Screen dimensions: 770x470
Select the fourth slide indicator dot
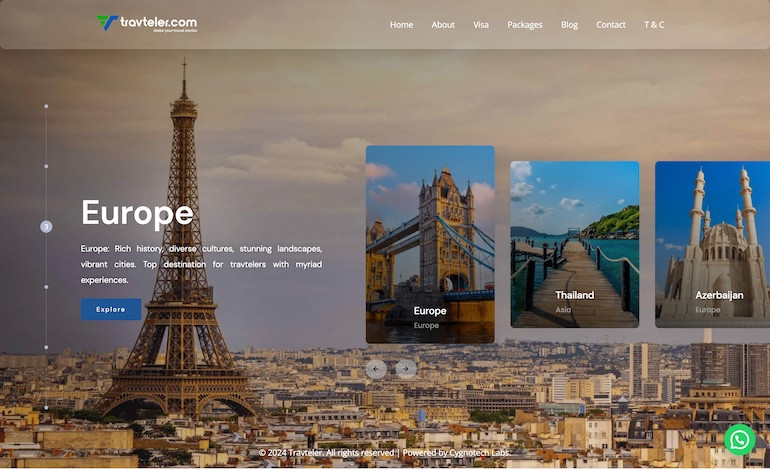tap(46, 287)
